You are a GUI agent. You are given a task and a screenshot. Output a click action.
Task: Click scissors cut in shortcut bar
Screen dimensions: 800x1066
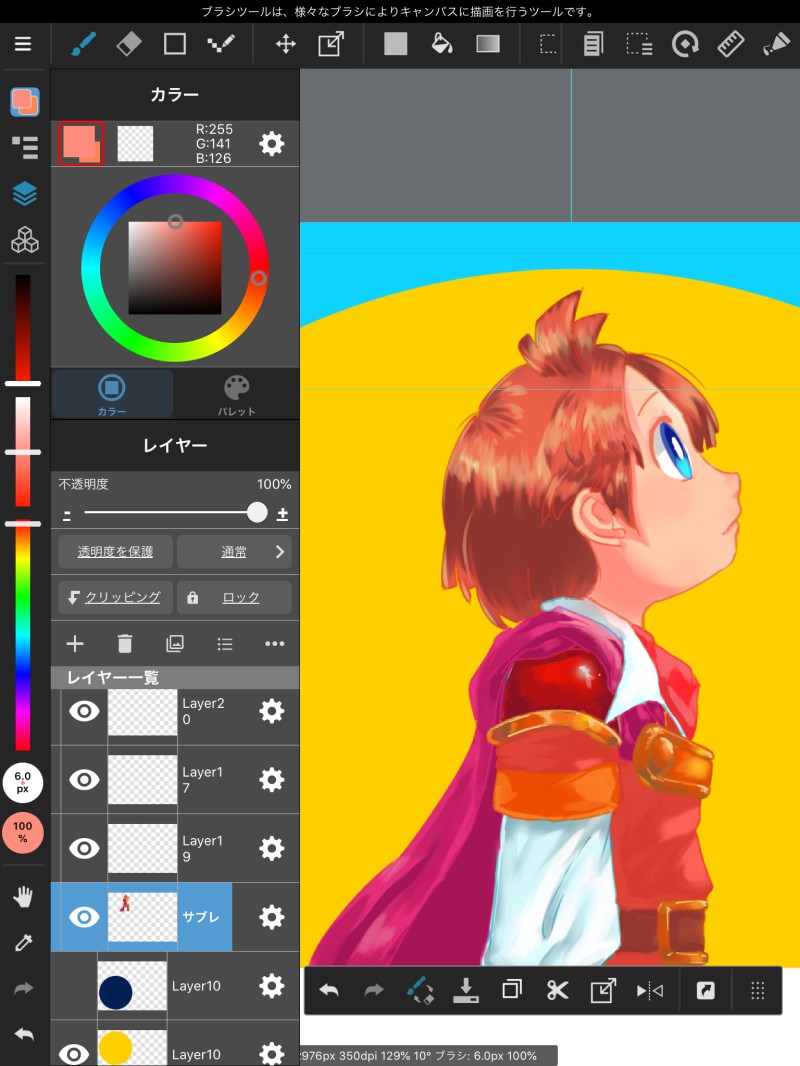pos(557,991)
